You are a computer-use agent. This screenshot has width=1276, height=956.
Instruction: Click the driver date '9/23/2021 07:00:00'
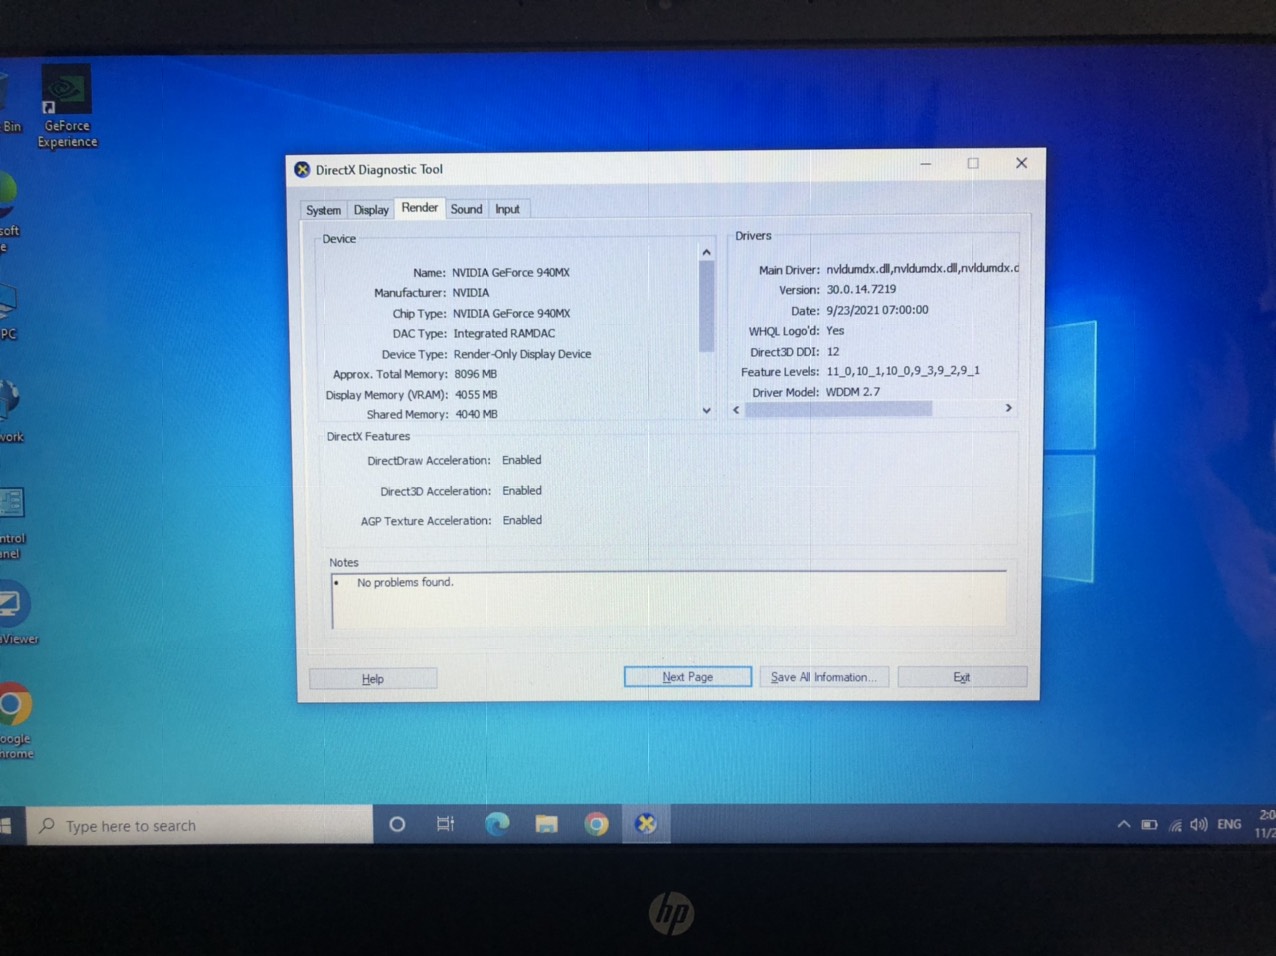(877, 310)
